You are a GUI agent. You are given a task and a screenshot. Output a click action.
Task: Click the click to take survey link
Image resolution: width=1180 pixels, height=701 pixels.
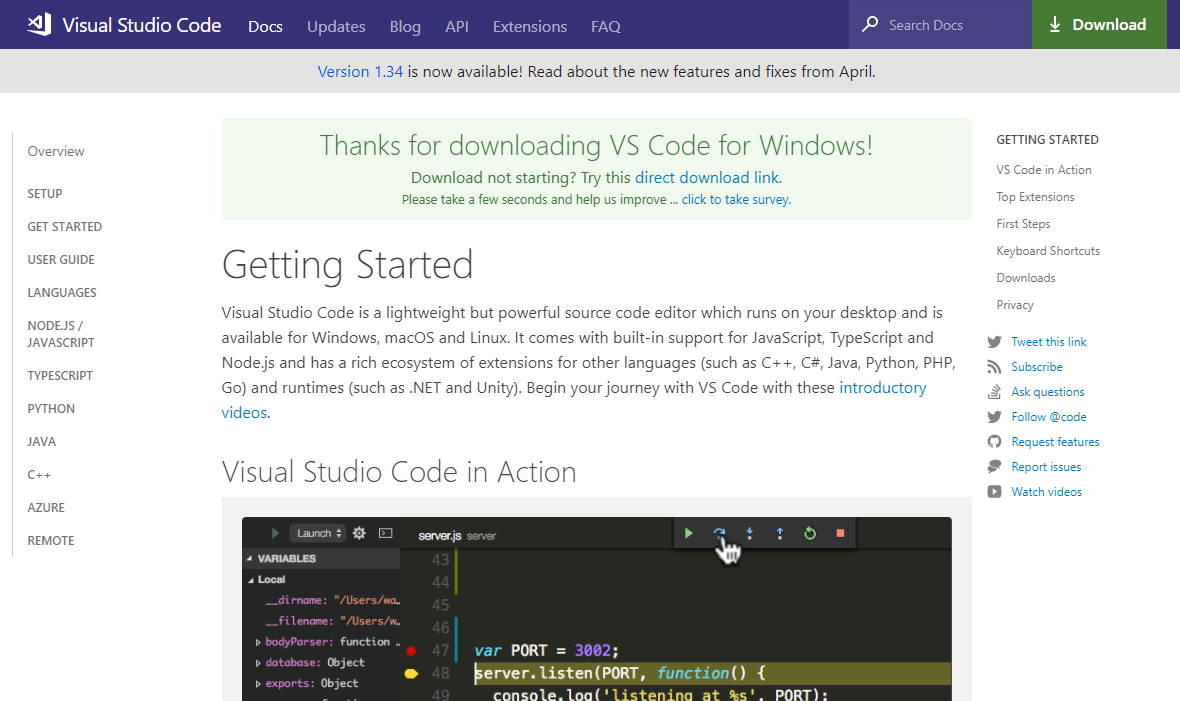[735, 200]
